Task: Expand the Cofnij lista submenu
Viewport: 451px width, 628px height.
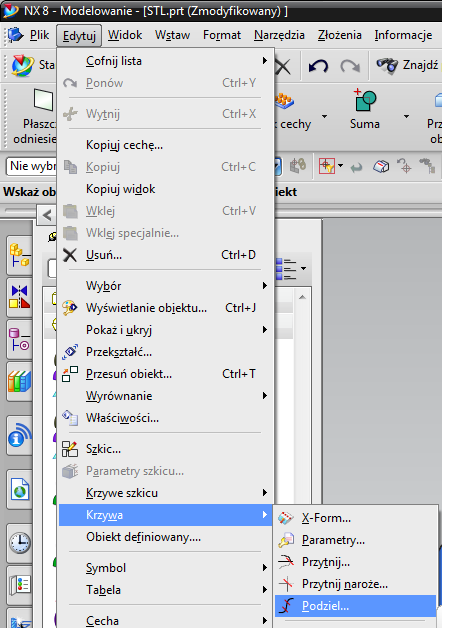Action: [166, 61]
